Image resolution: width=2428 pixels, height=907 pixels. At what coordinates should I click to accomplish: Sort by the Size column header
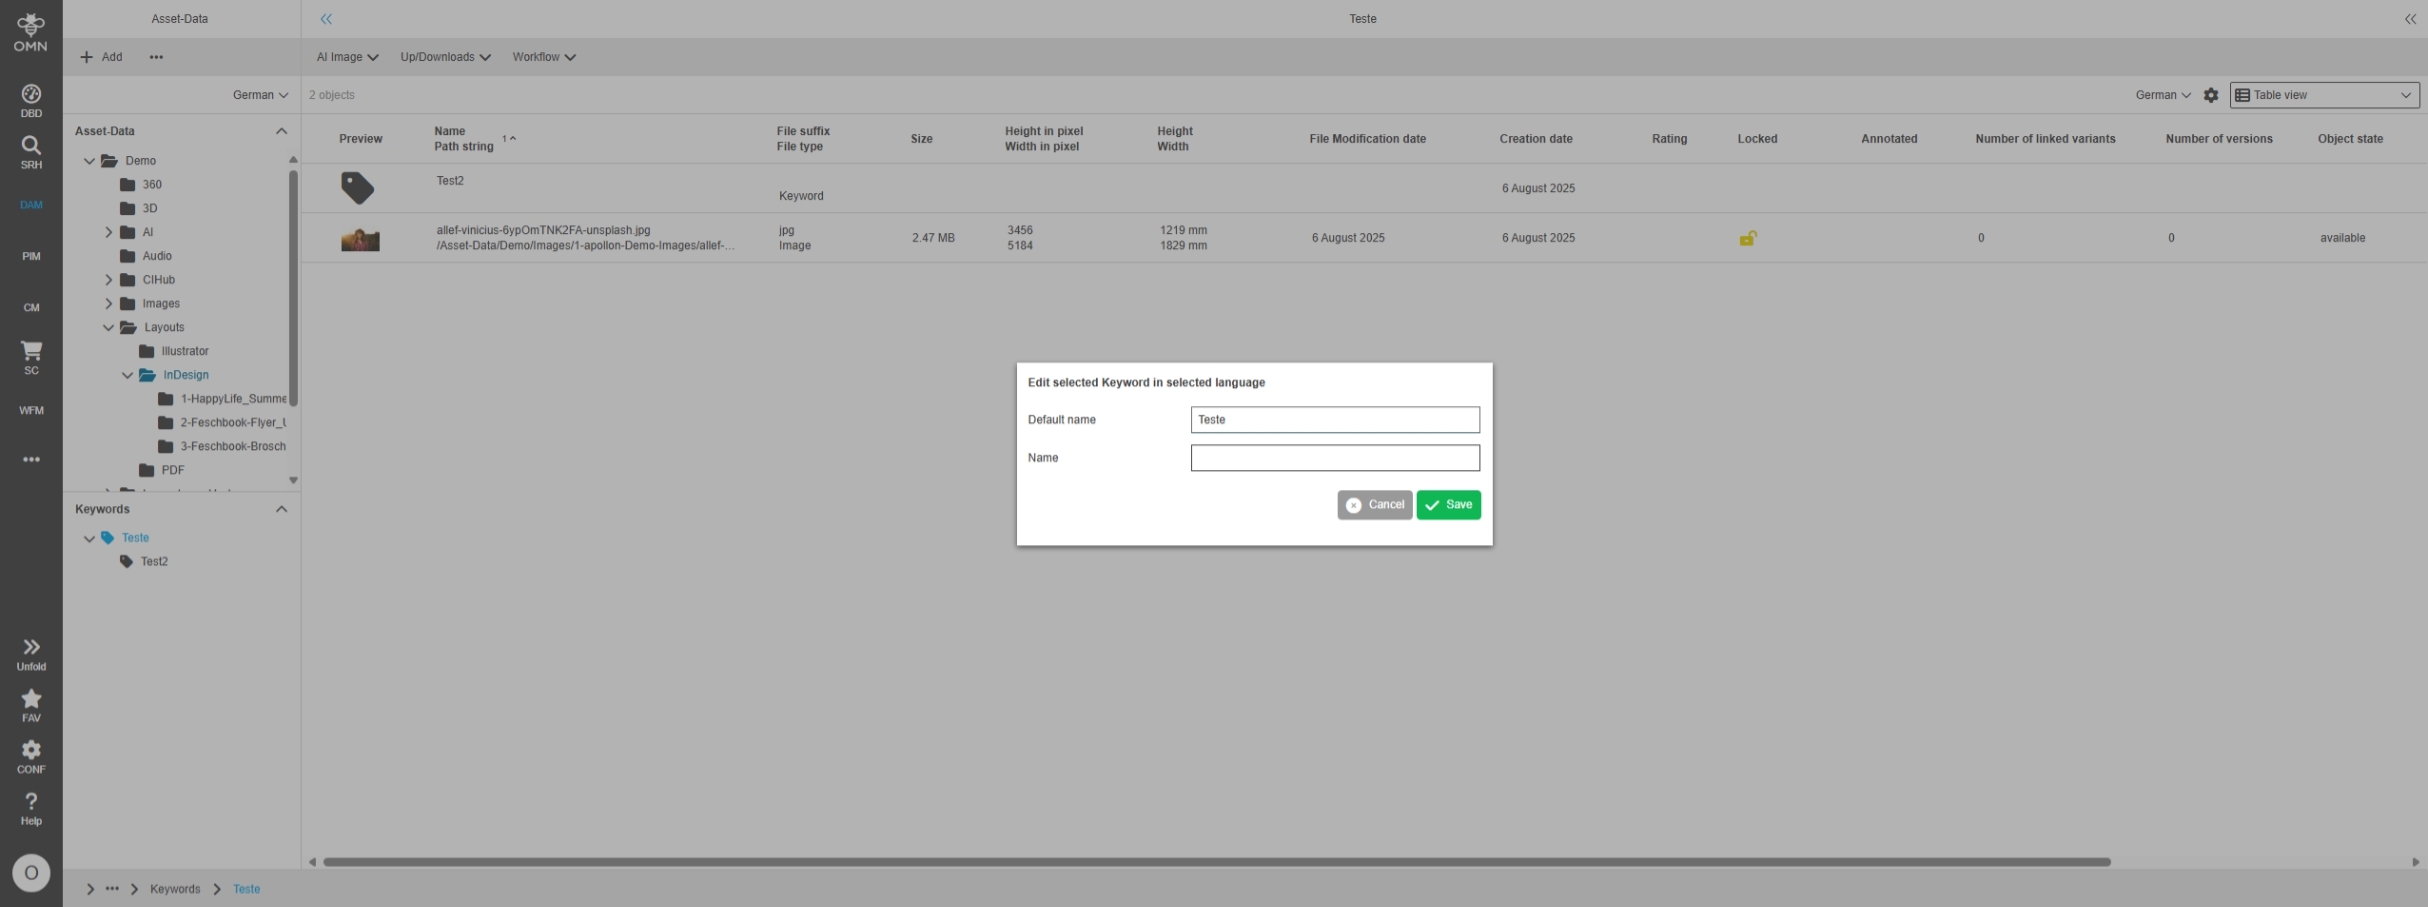pyautogui.click(x=921, y=139)
